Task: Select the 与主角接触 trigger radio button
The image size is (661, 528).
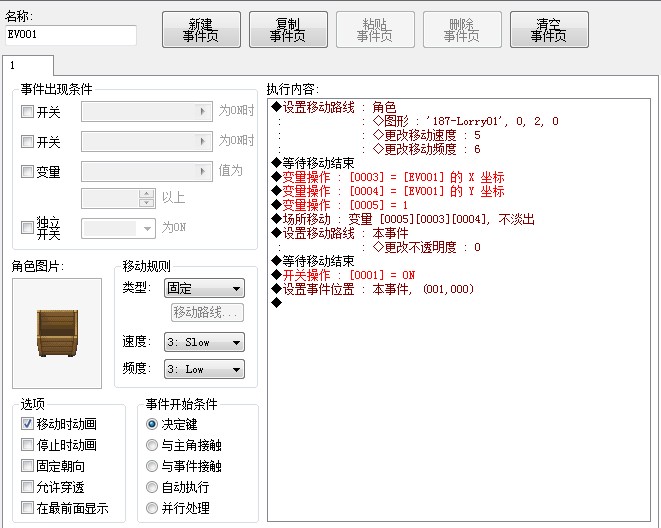Action: 152,445
